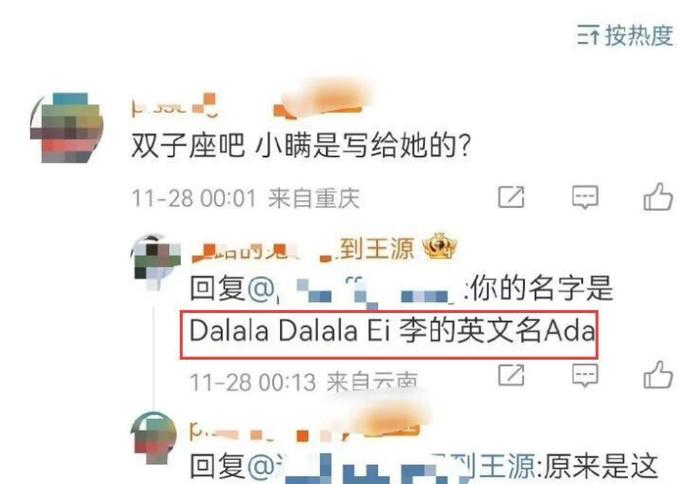Open the first commenter's pixelated avatar

(x=67, y=128)
